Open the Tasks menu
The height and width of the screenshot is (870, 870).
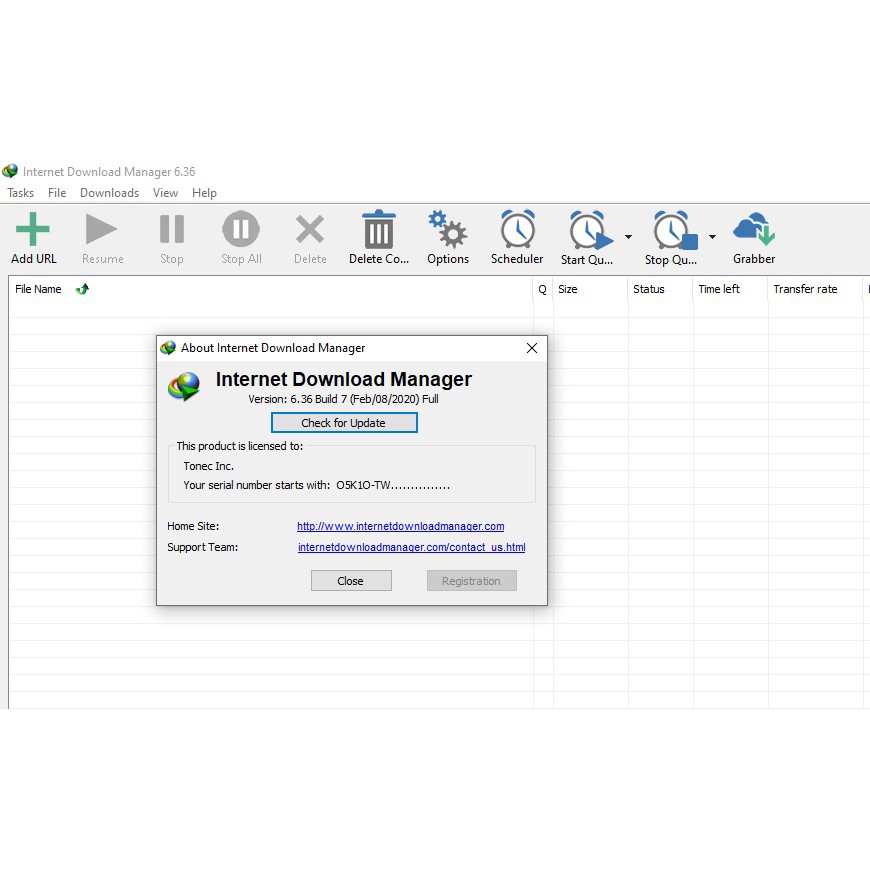(20, 193)
